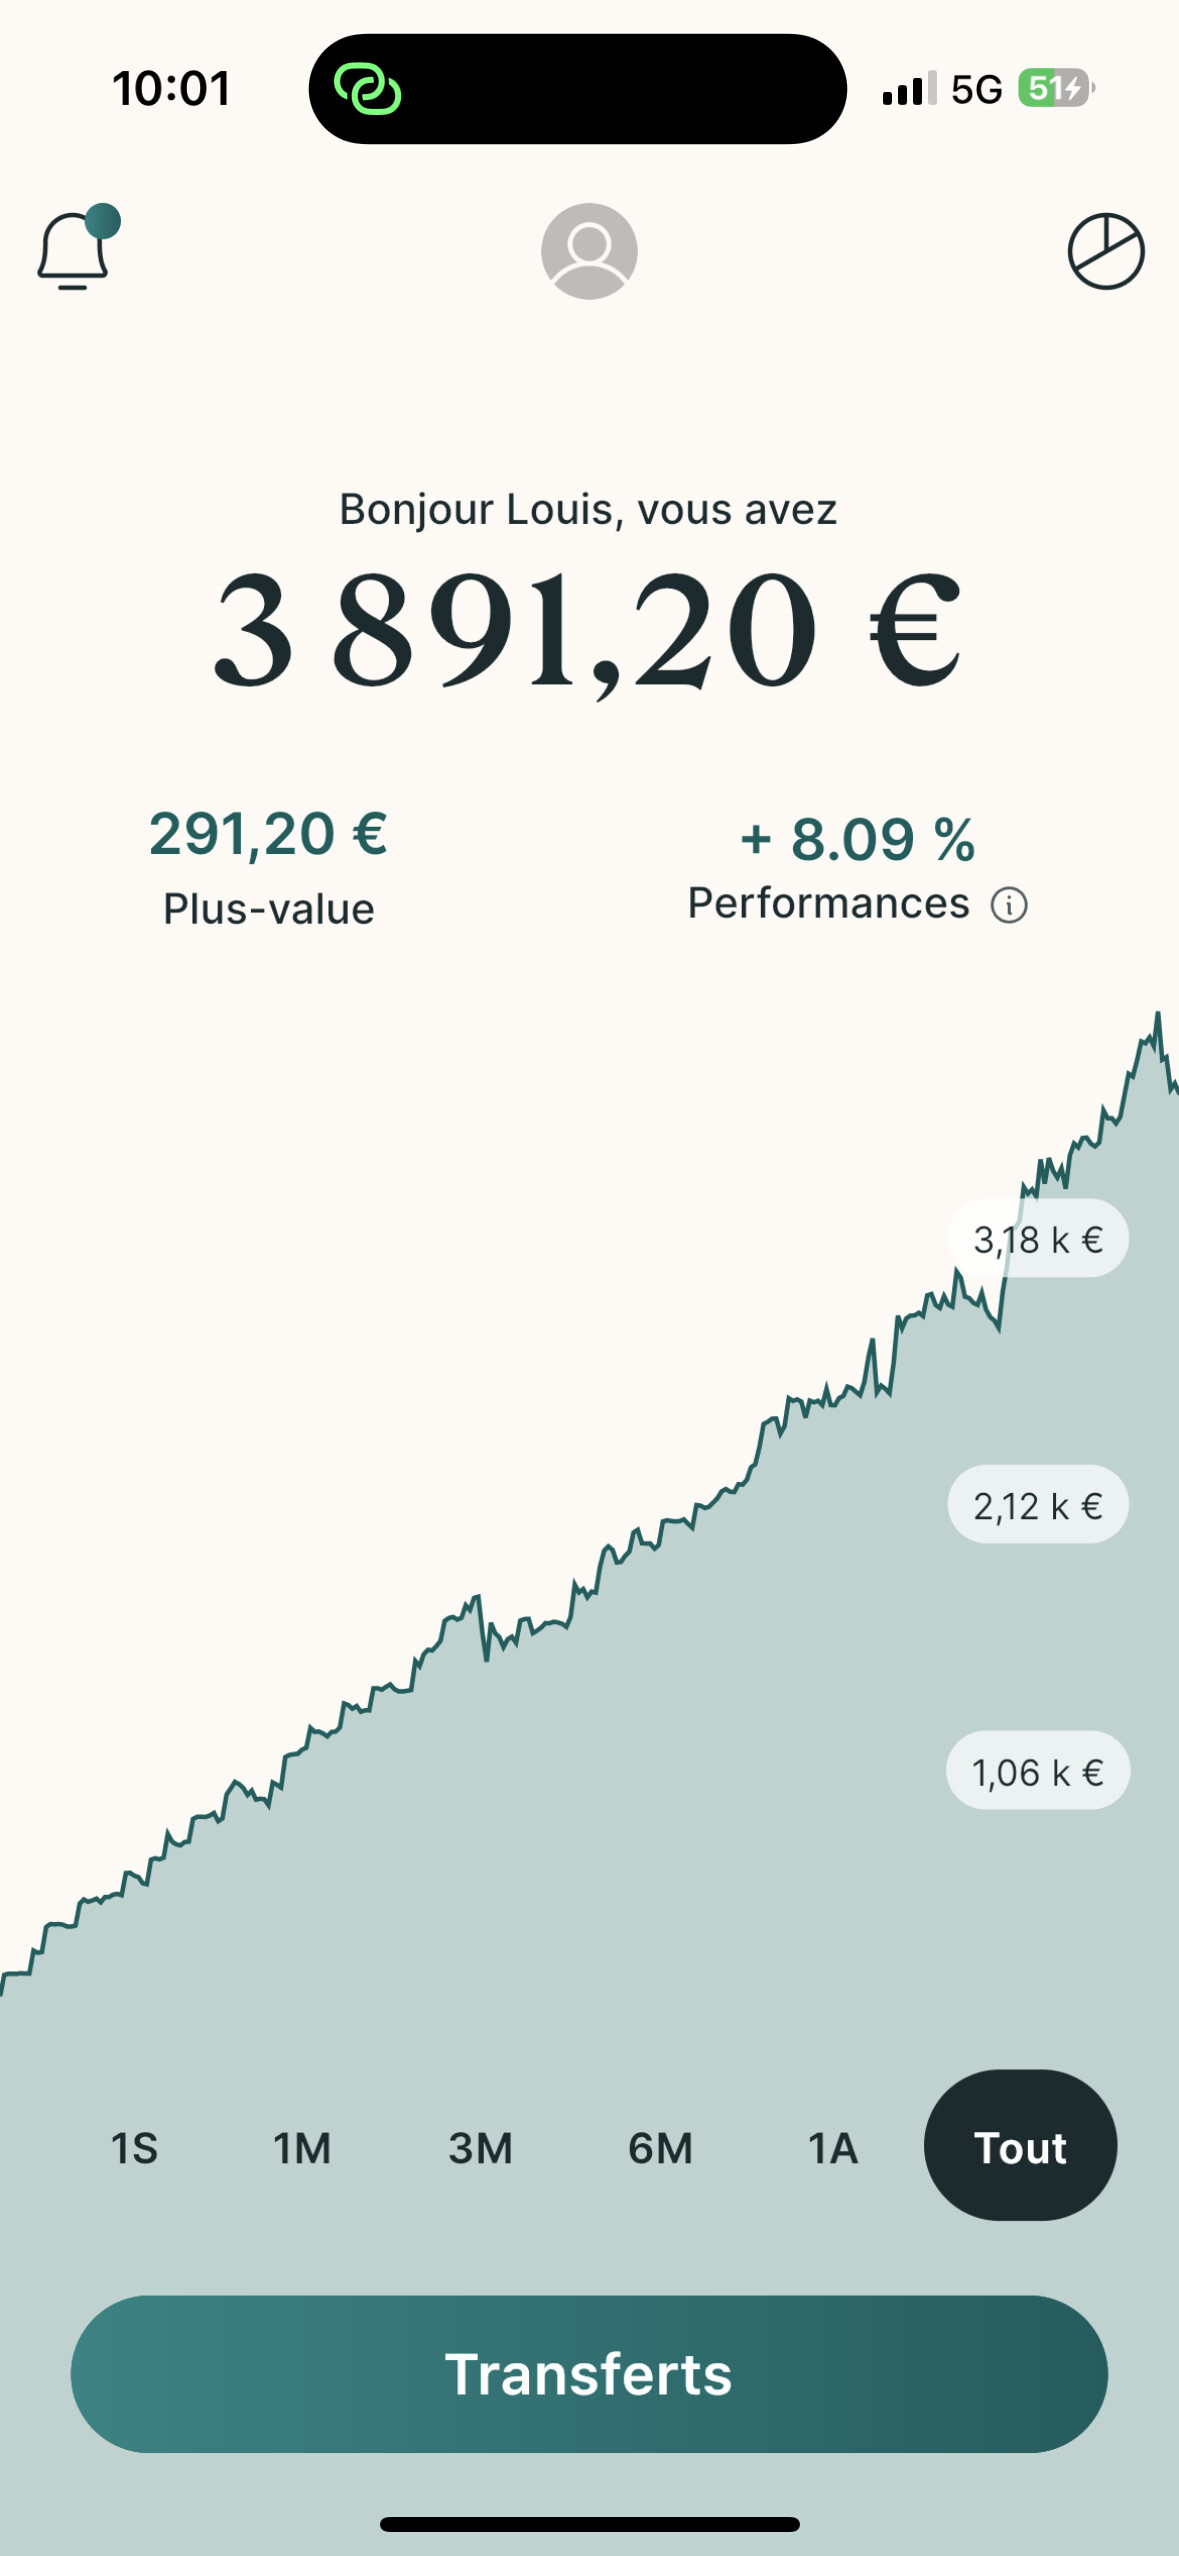The image size is (1179, 2556).
Task: Open the Transferts button
Action: [x=589, y=2374]
